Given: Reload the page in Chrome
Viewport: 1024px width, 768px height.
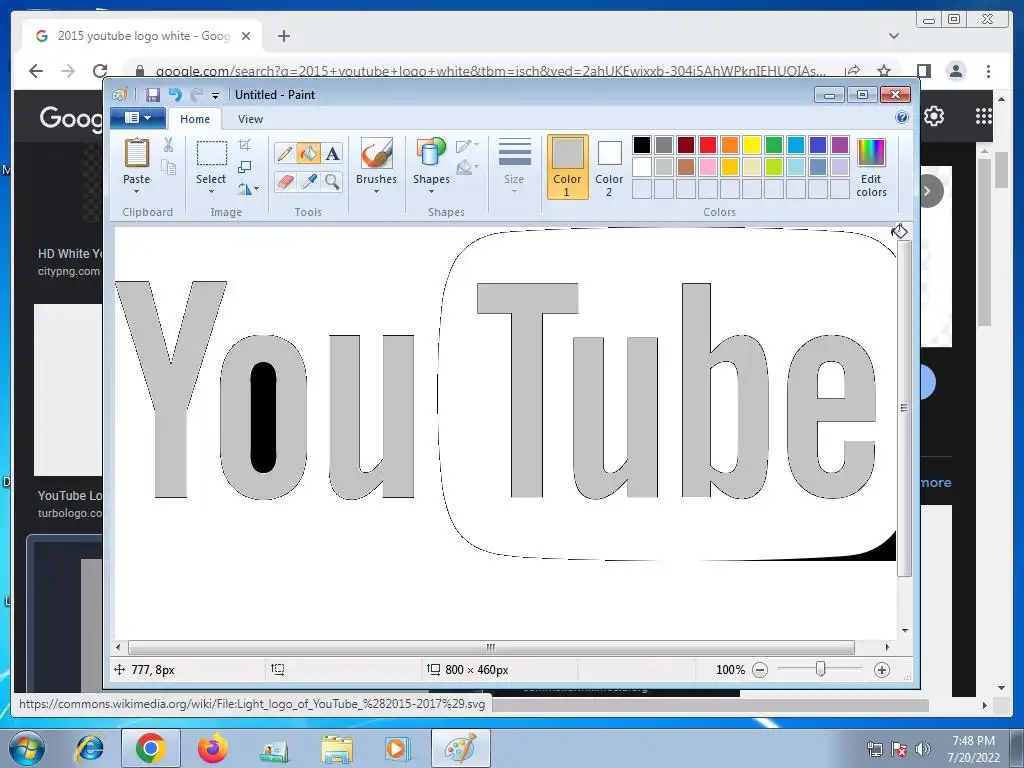Looking at the screenshot, I should point(100,71).
